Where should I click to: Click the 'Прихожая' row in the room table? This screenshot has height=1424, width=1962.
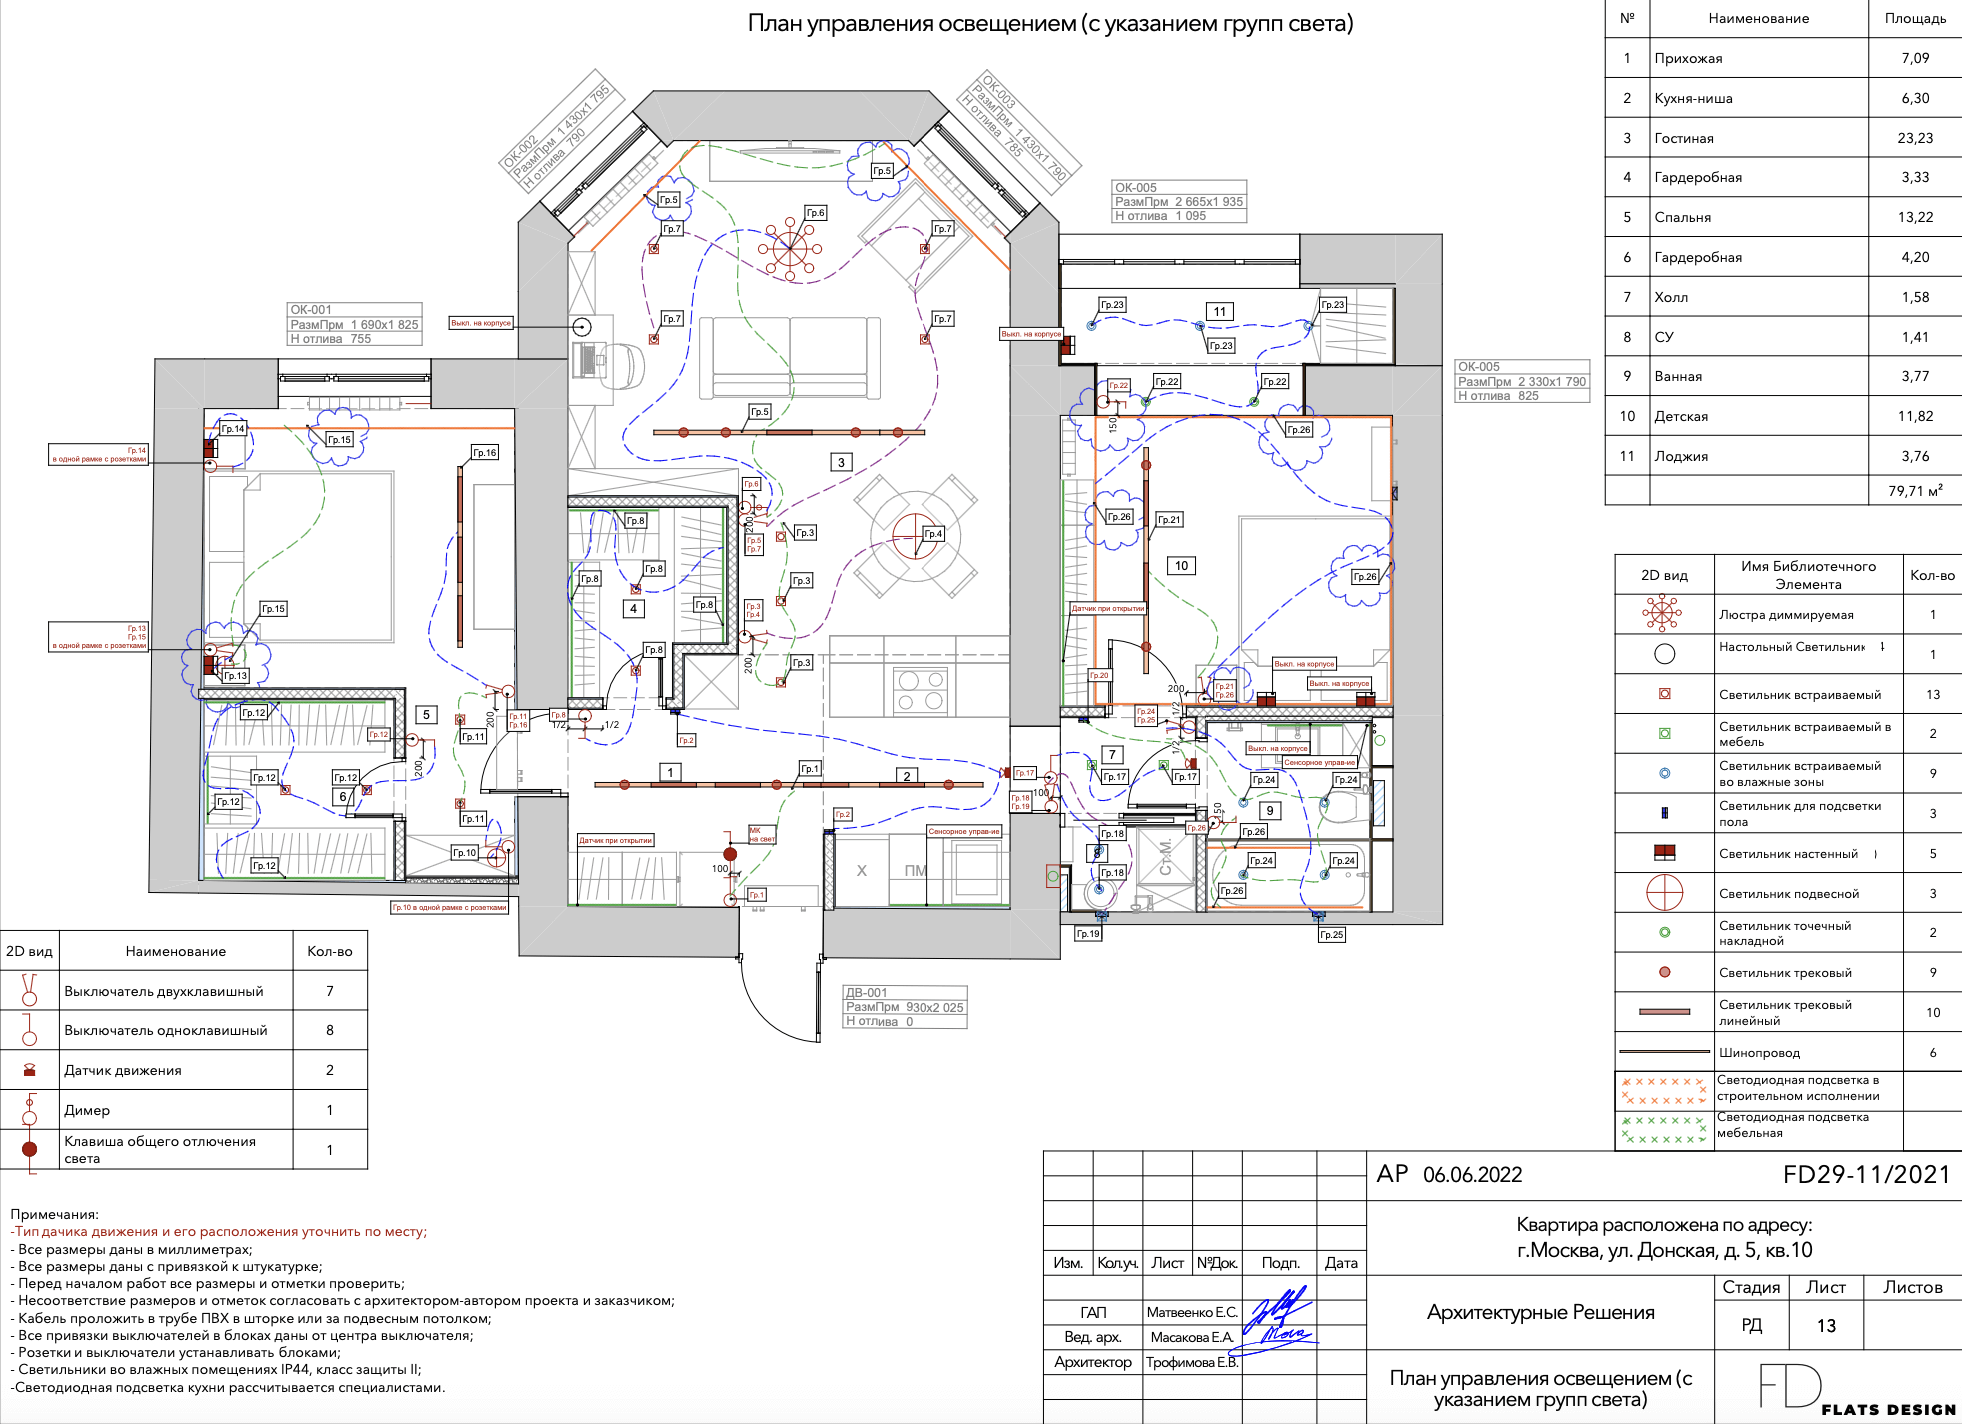[x=1783, y=58]
